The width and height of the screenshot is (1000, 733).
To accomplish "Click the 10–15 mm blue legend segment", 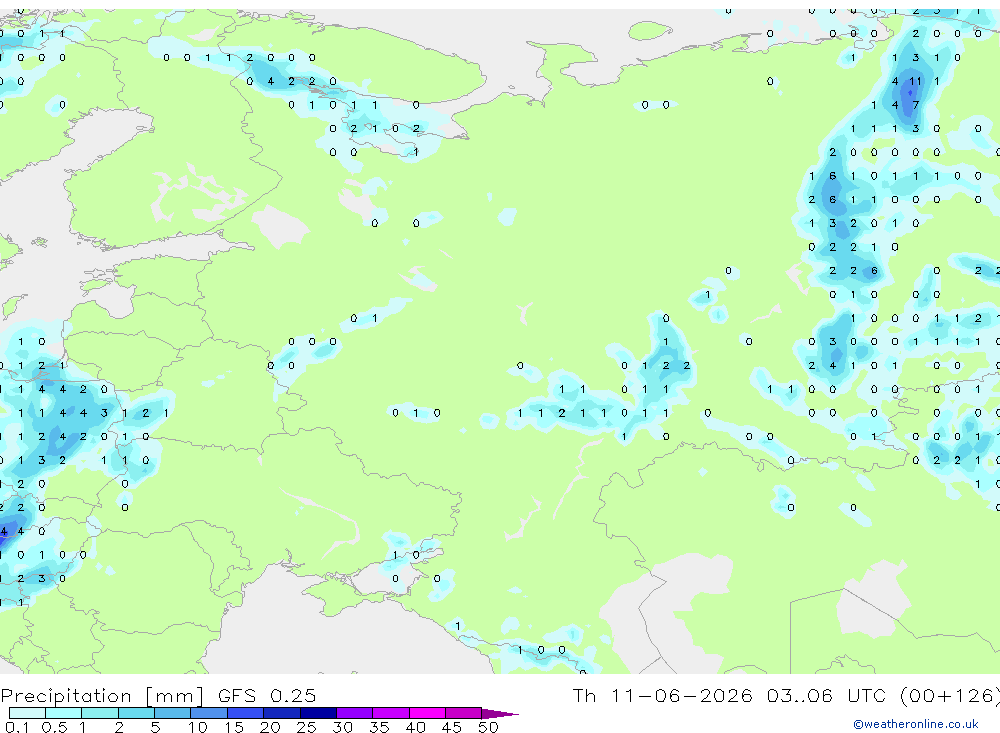I will coord(209,713).
